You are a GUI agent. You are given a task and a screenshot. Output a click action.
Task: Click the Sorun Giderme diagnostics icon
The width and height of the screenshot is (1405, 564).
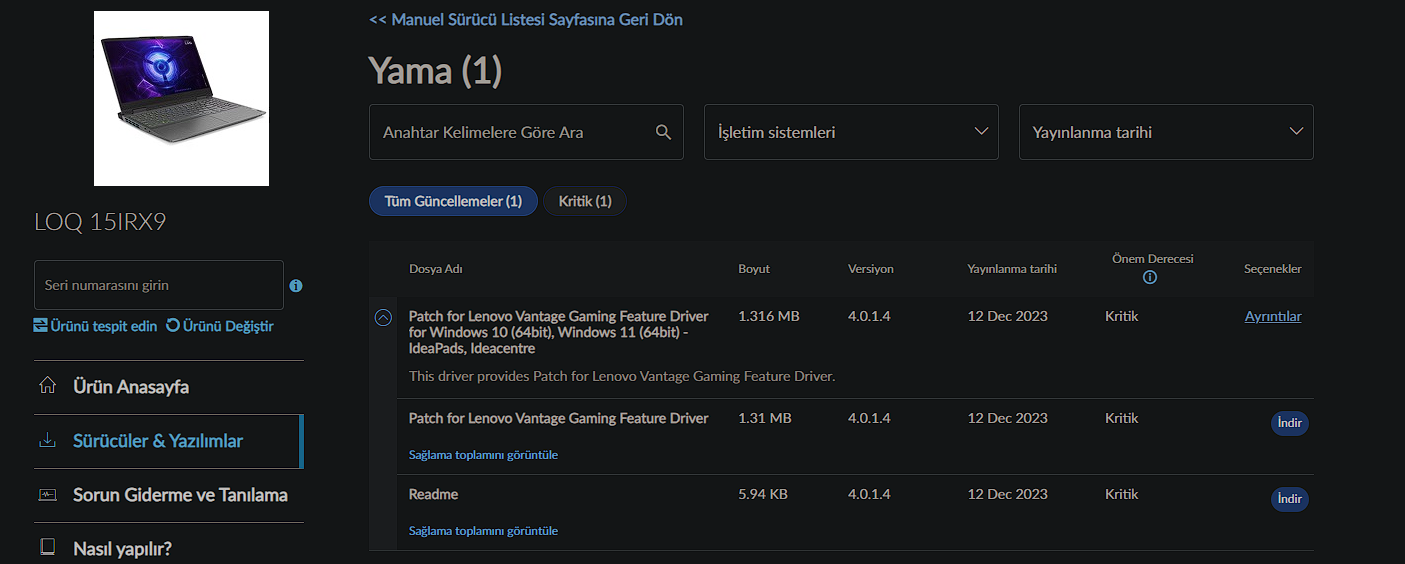click(x=47, y=495)
